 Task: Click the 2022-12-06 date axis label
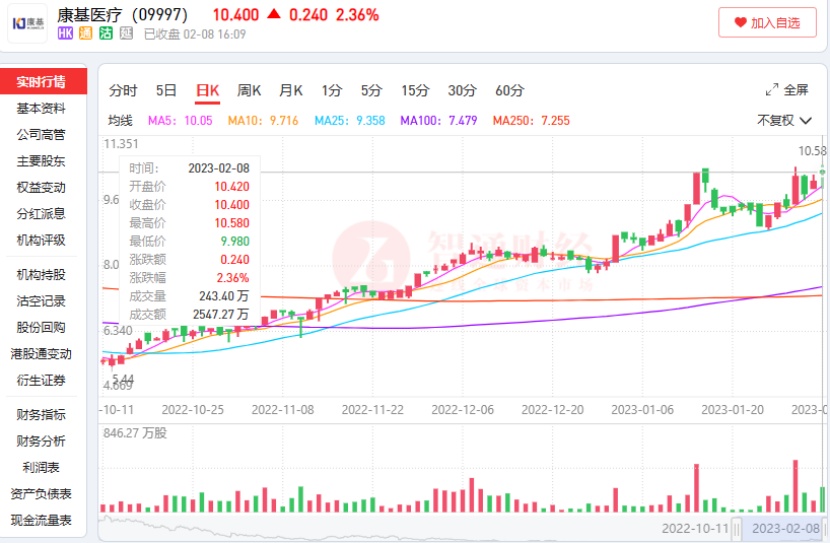[463, 410]
